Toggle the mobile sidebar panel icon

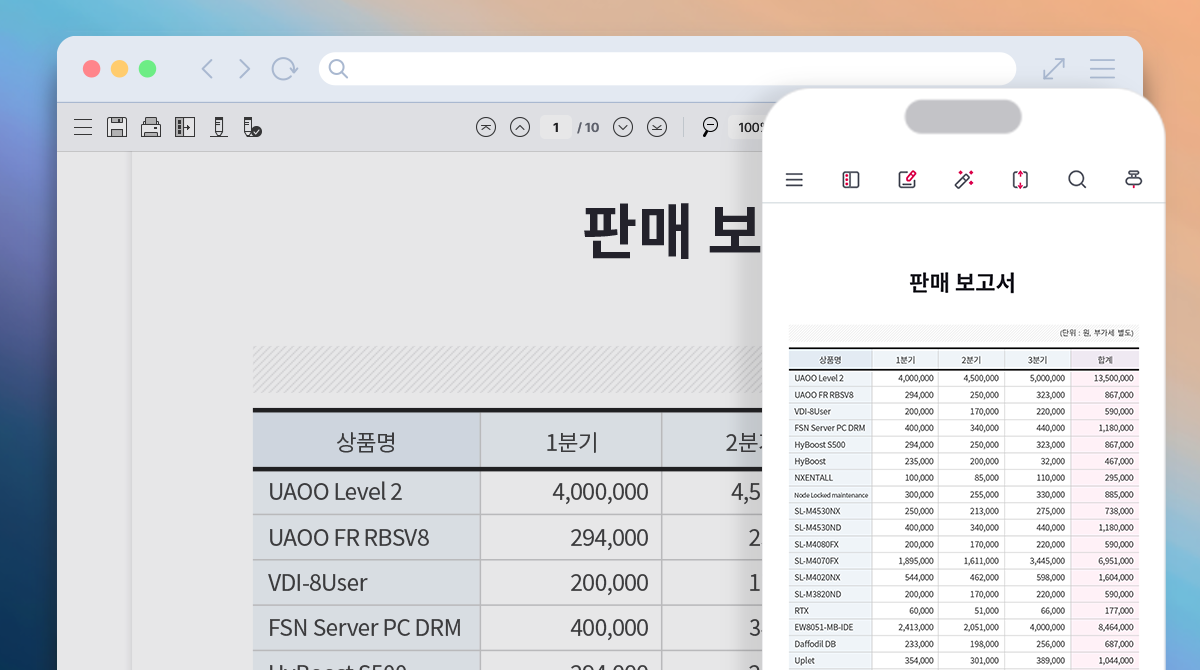(851, 180)
